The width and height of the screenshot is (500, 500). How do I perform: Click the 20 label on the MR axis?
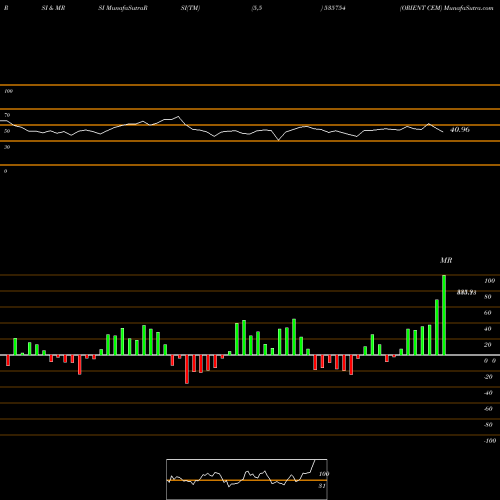[488, 345]
